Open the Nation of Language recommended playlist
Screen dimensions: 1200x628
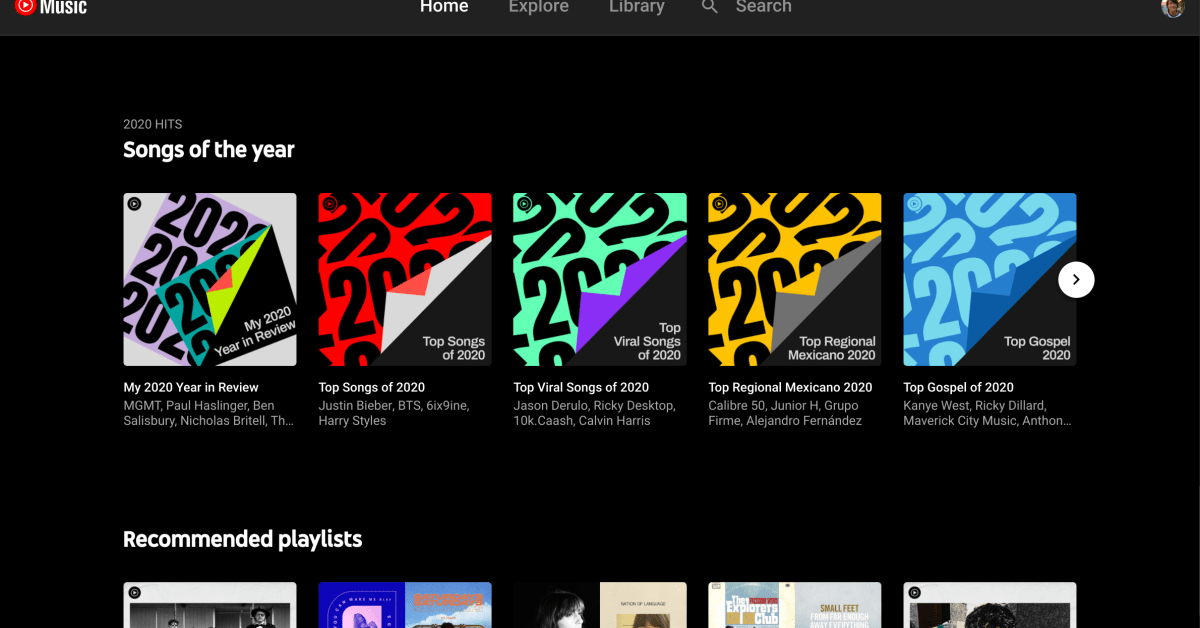[x=600, y=605]
